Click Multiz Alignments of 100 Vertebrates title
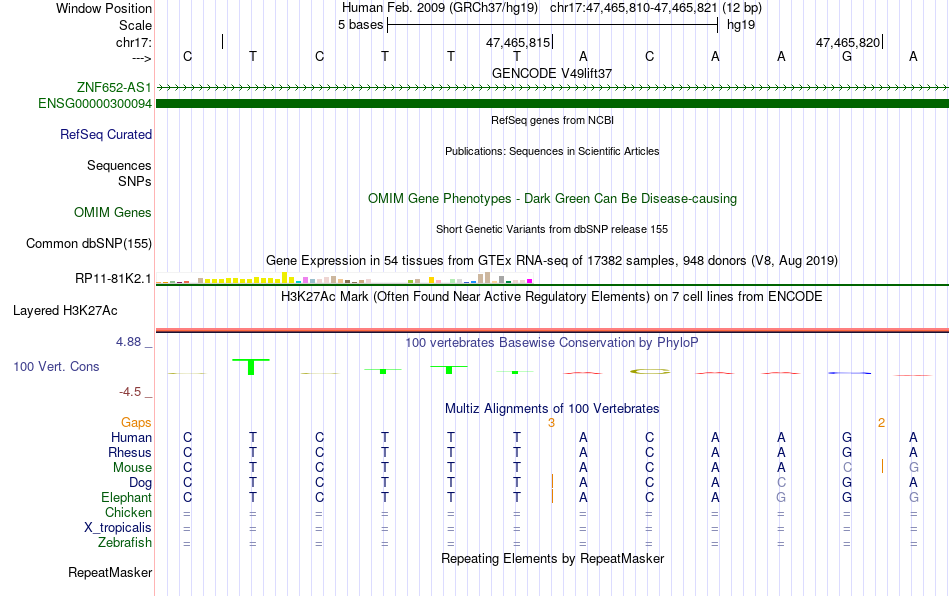This screenshot has width=950, height=596. pos(552,408)
